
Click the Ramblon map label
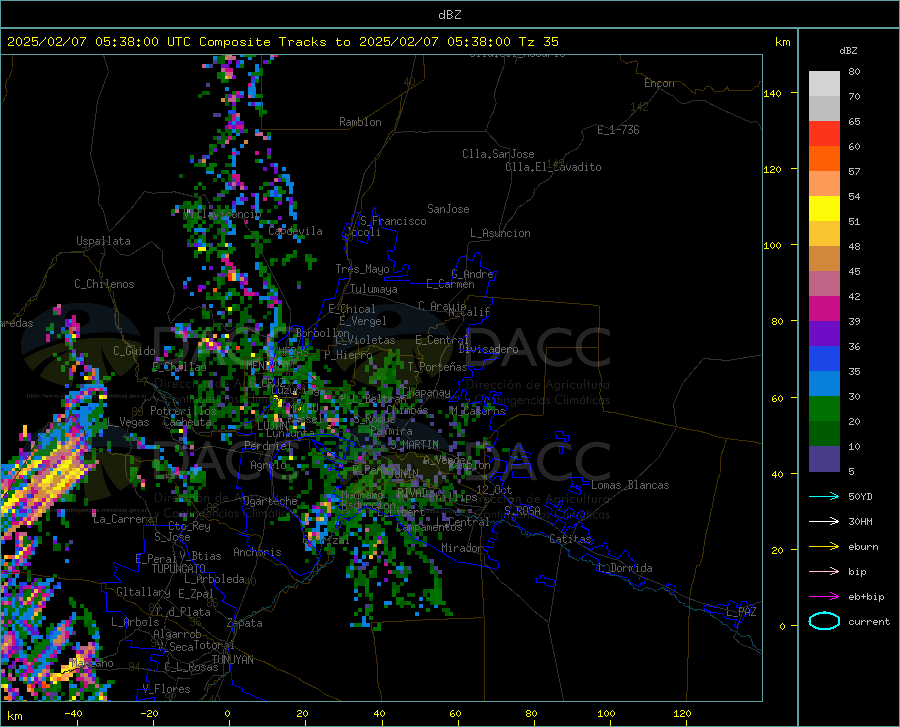[360, 122]
